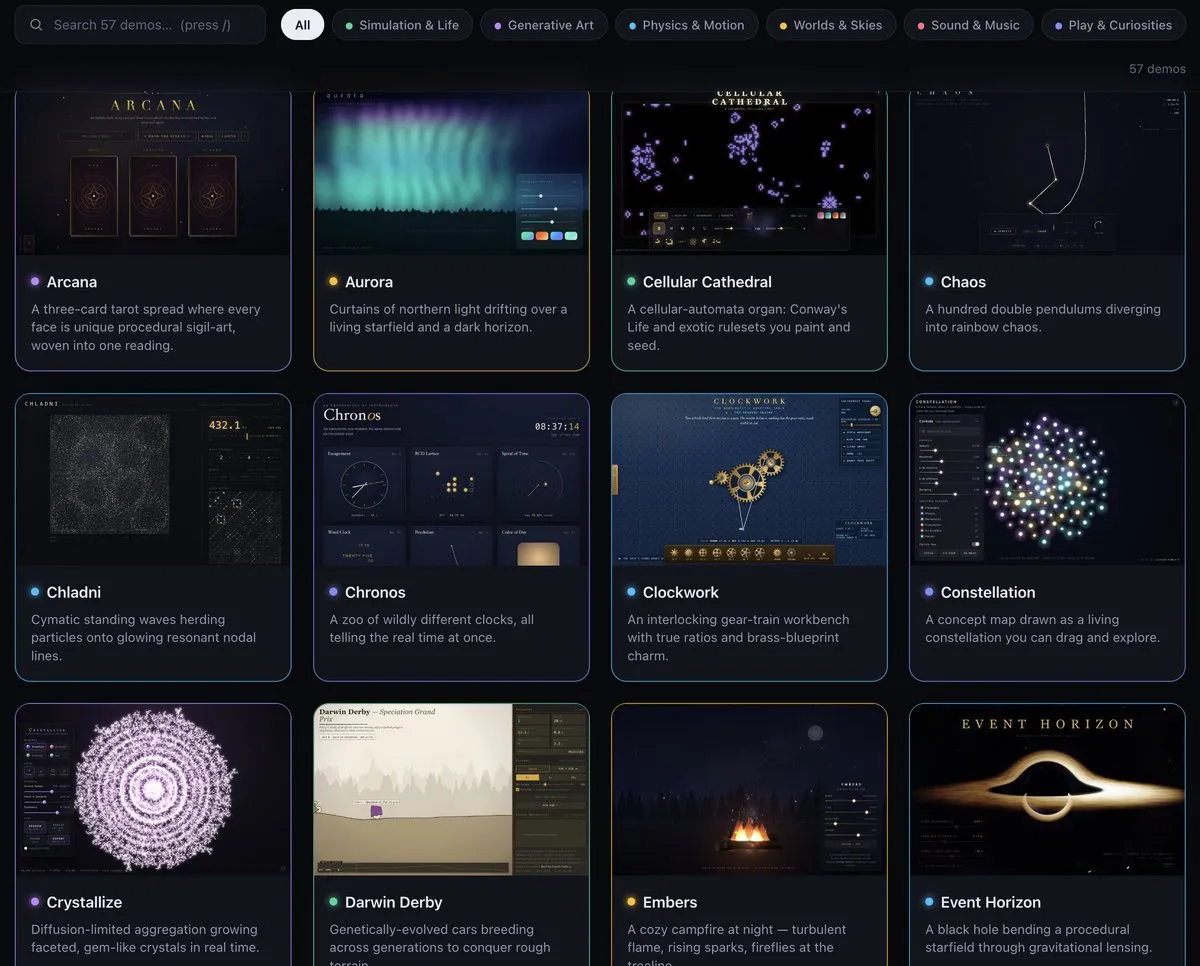Open the Constellation demo title link
Image resolution: width=1200 pixels, height=966 pixels.
point(988,592)
